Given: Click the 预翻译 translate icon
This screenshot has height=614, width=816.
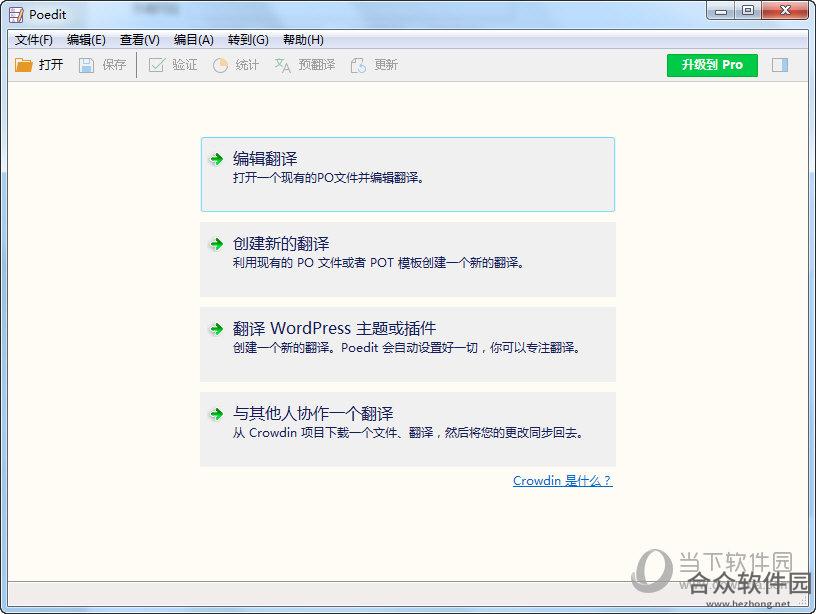Looking at the screenshot, I should point(283,65).
